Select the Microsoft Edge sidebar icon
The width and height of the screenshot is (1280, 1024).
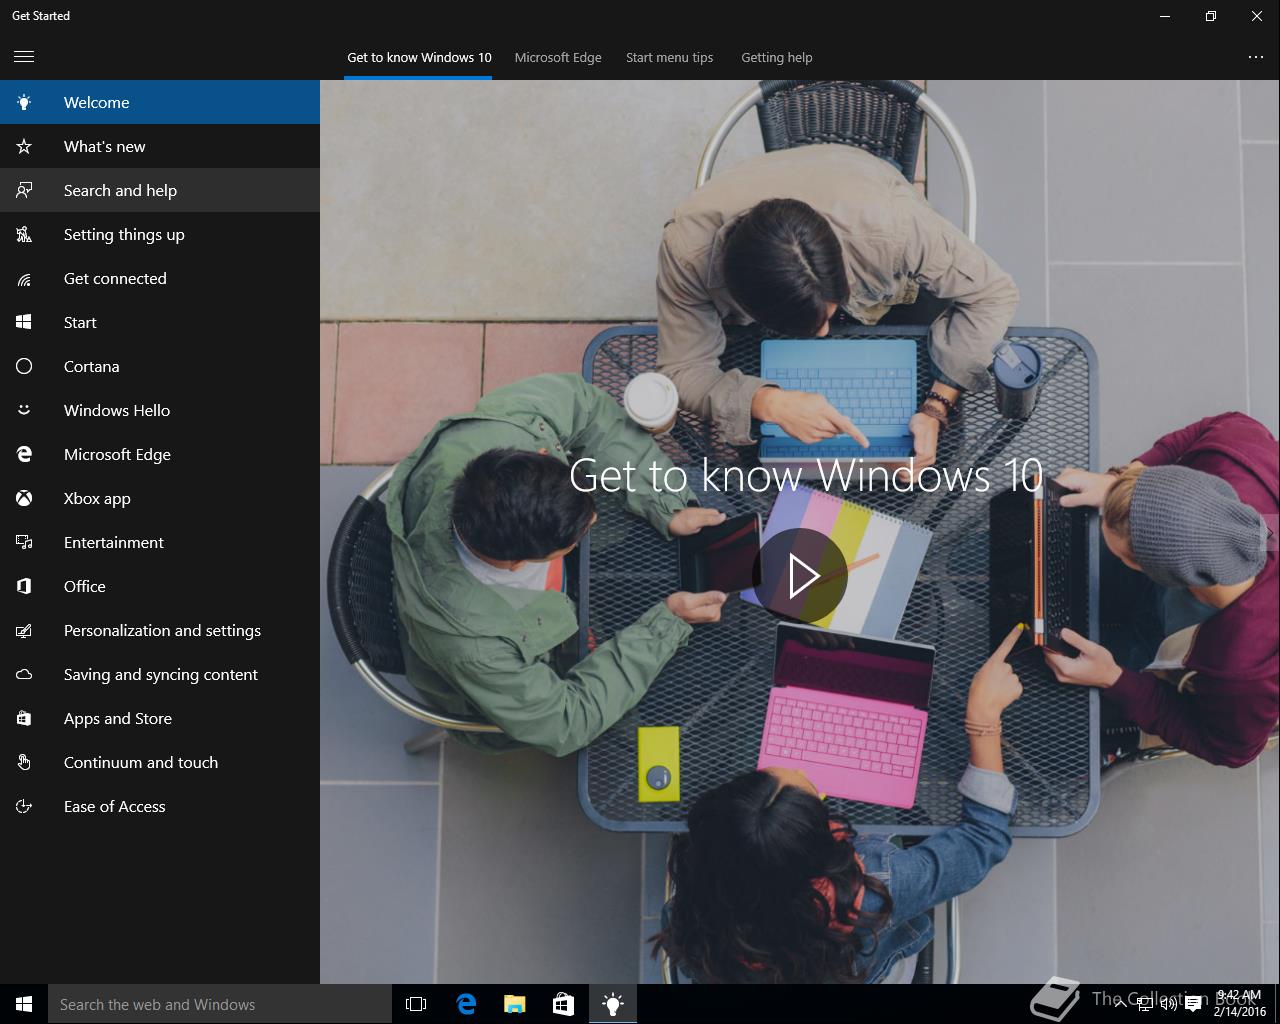(24, 455)
